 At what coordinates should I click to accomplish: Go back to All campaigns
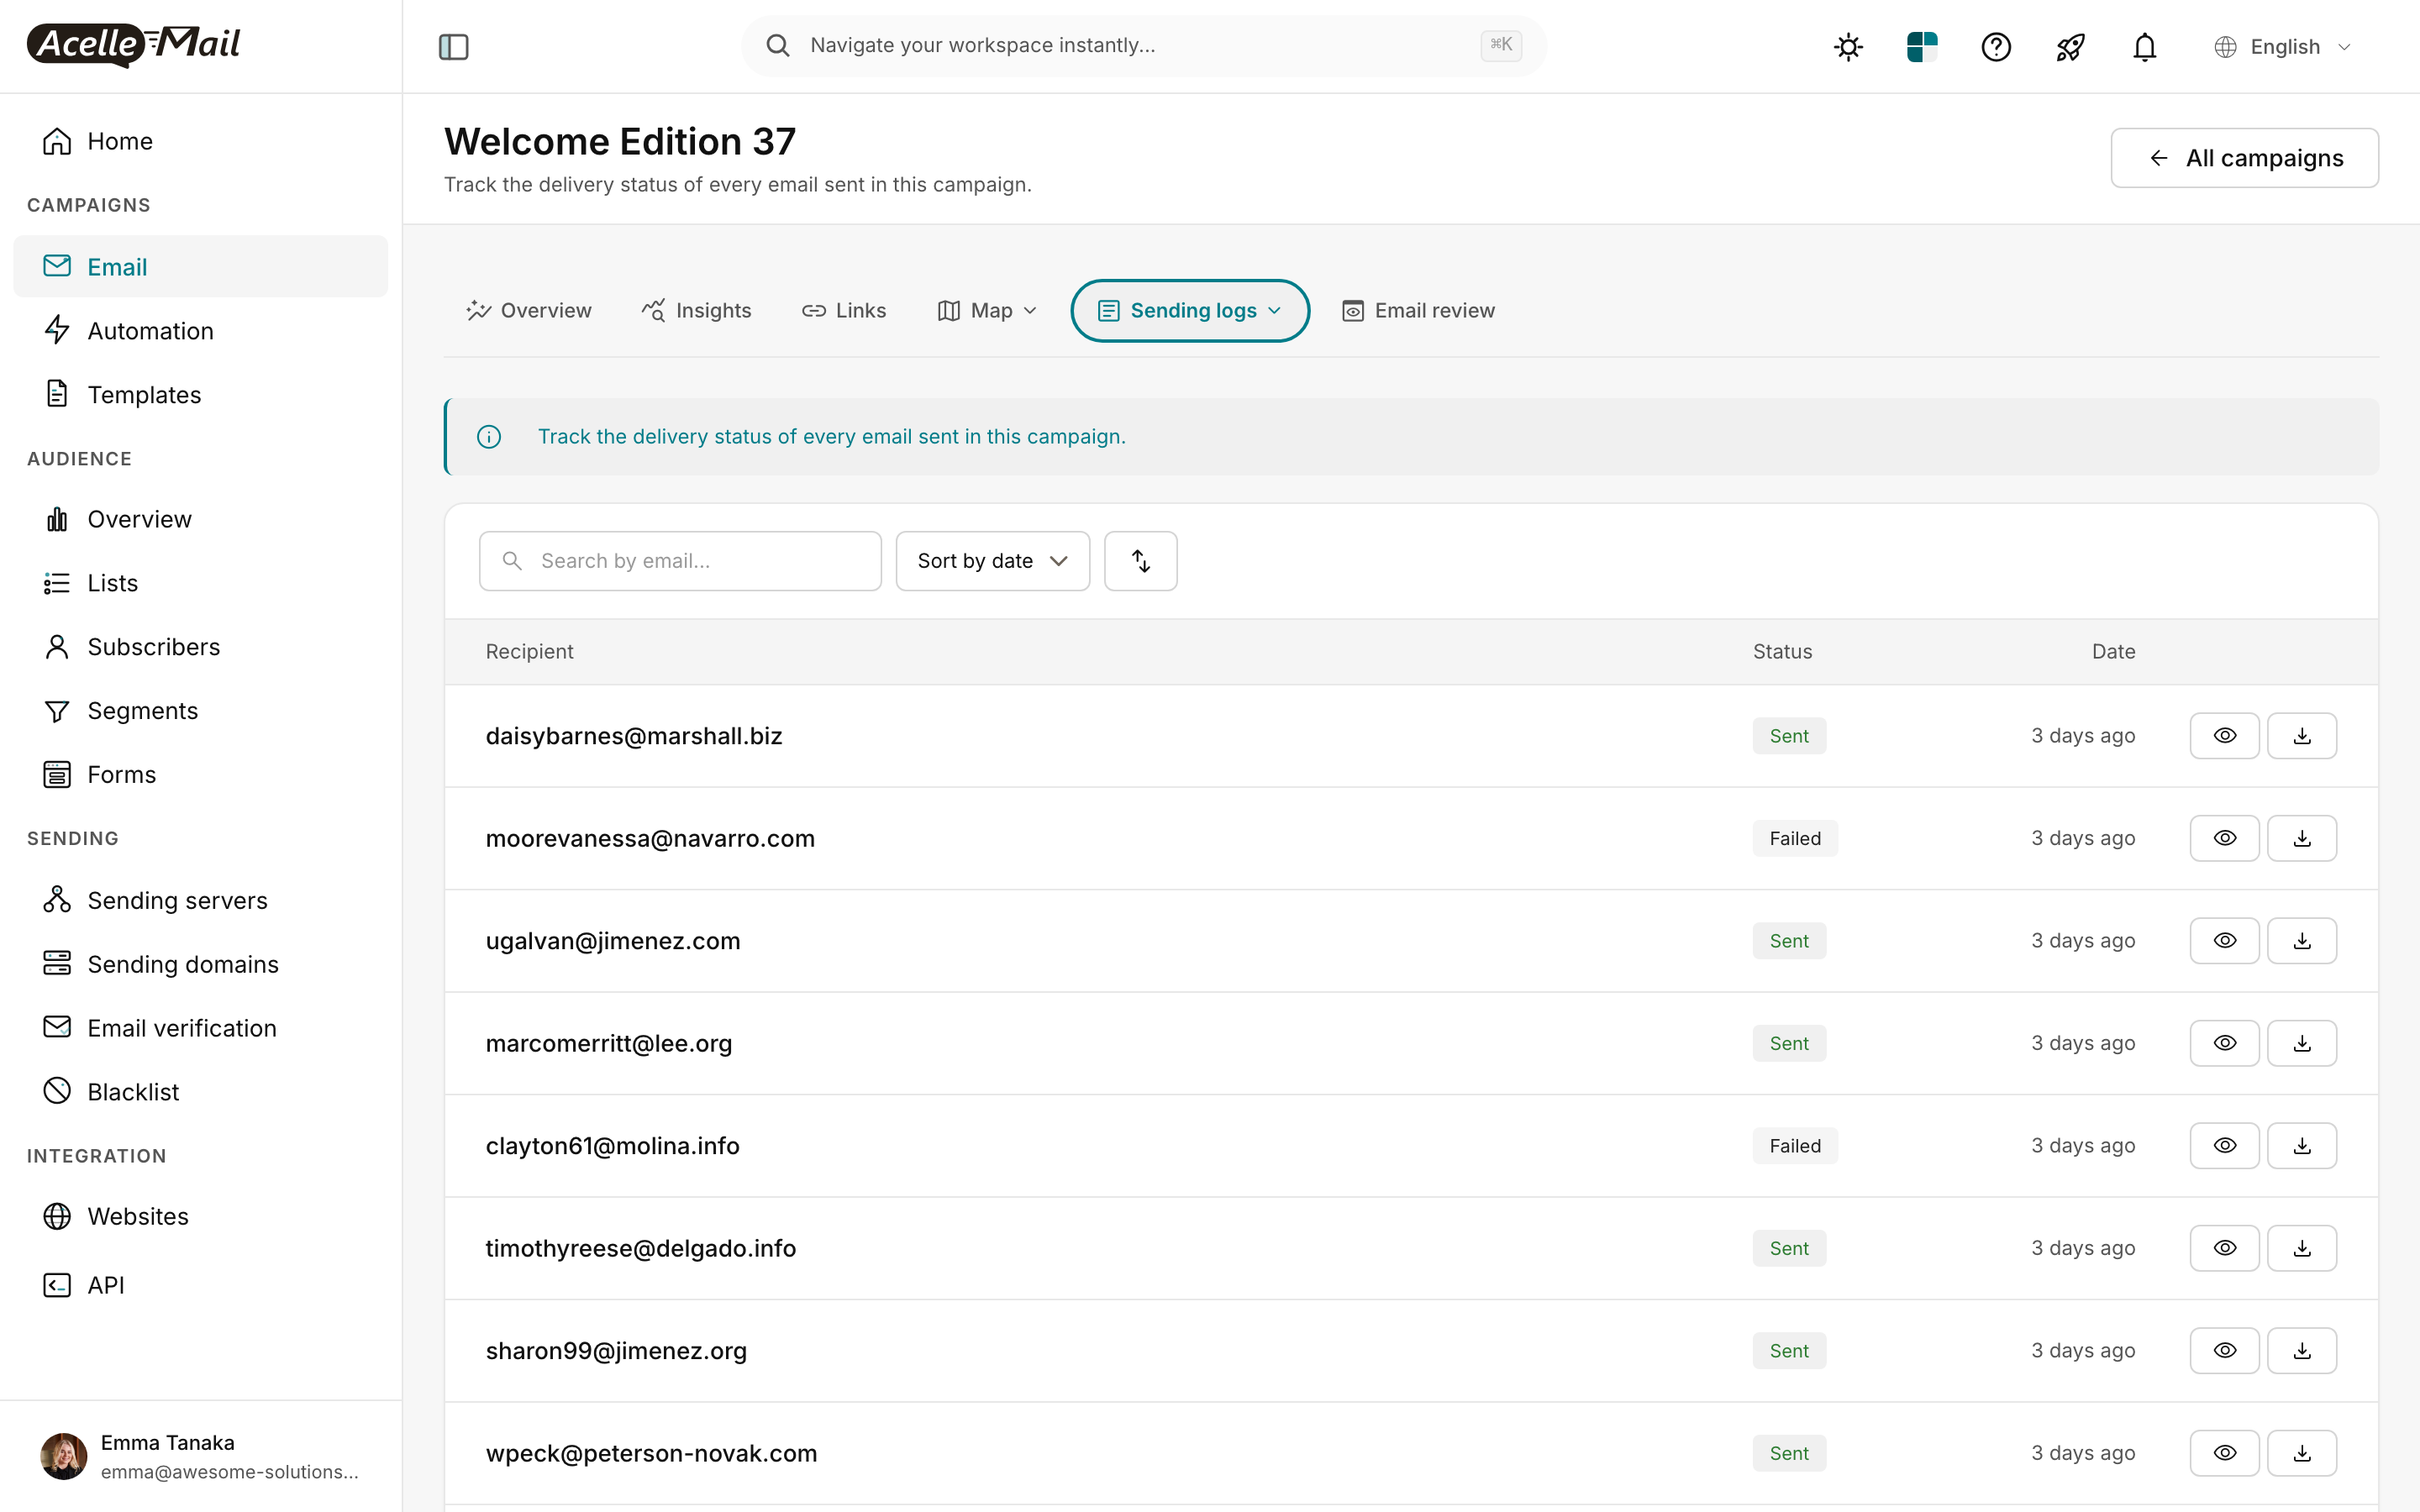pos(2244,158)
